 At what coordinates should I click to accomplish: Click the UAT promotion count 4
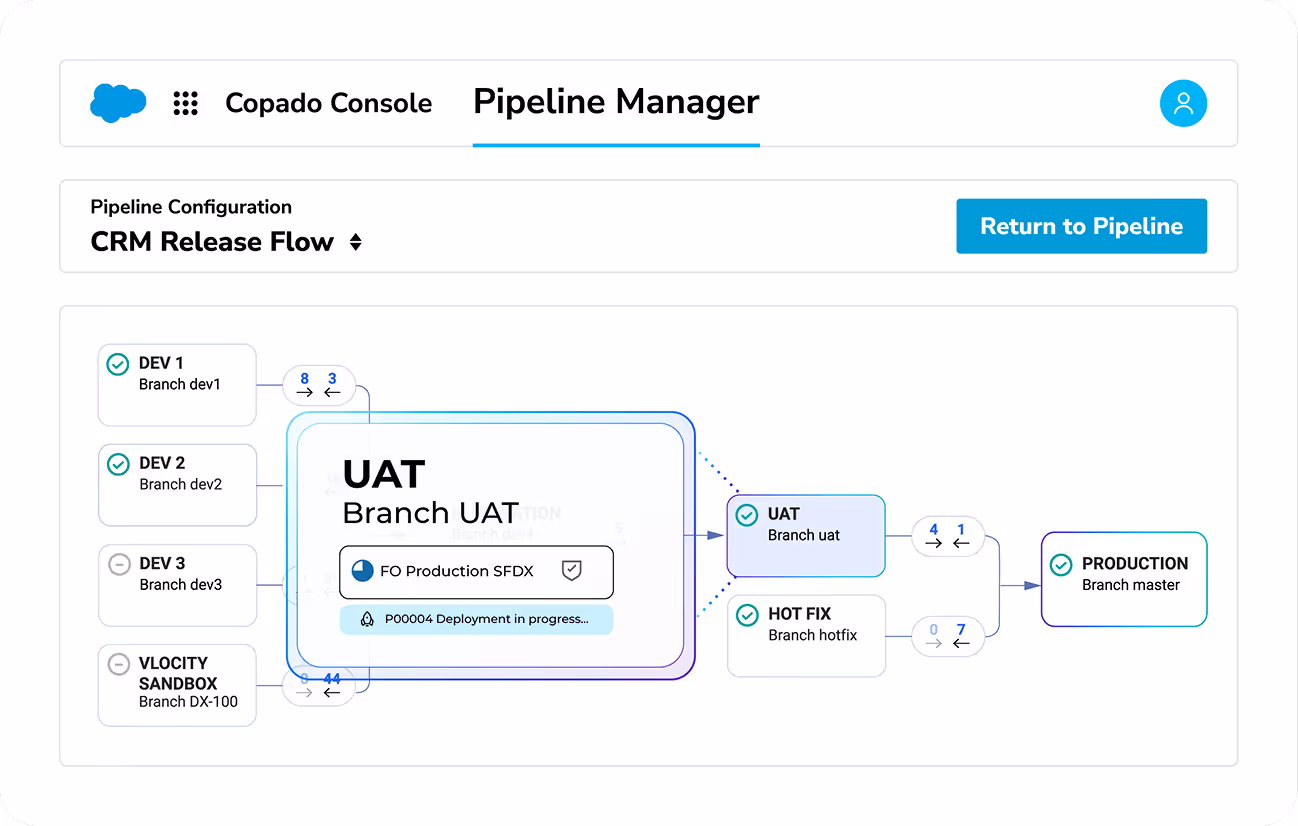[934, 530]
